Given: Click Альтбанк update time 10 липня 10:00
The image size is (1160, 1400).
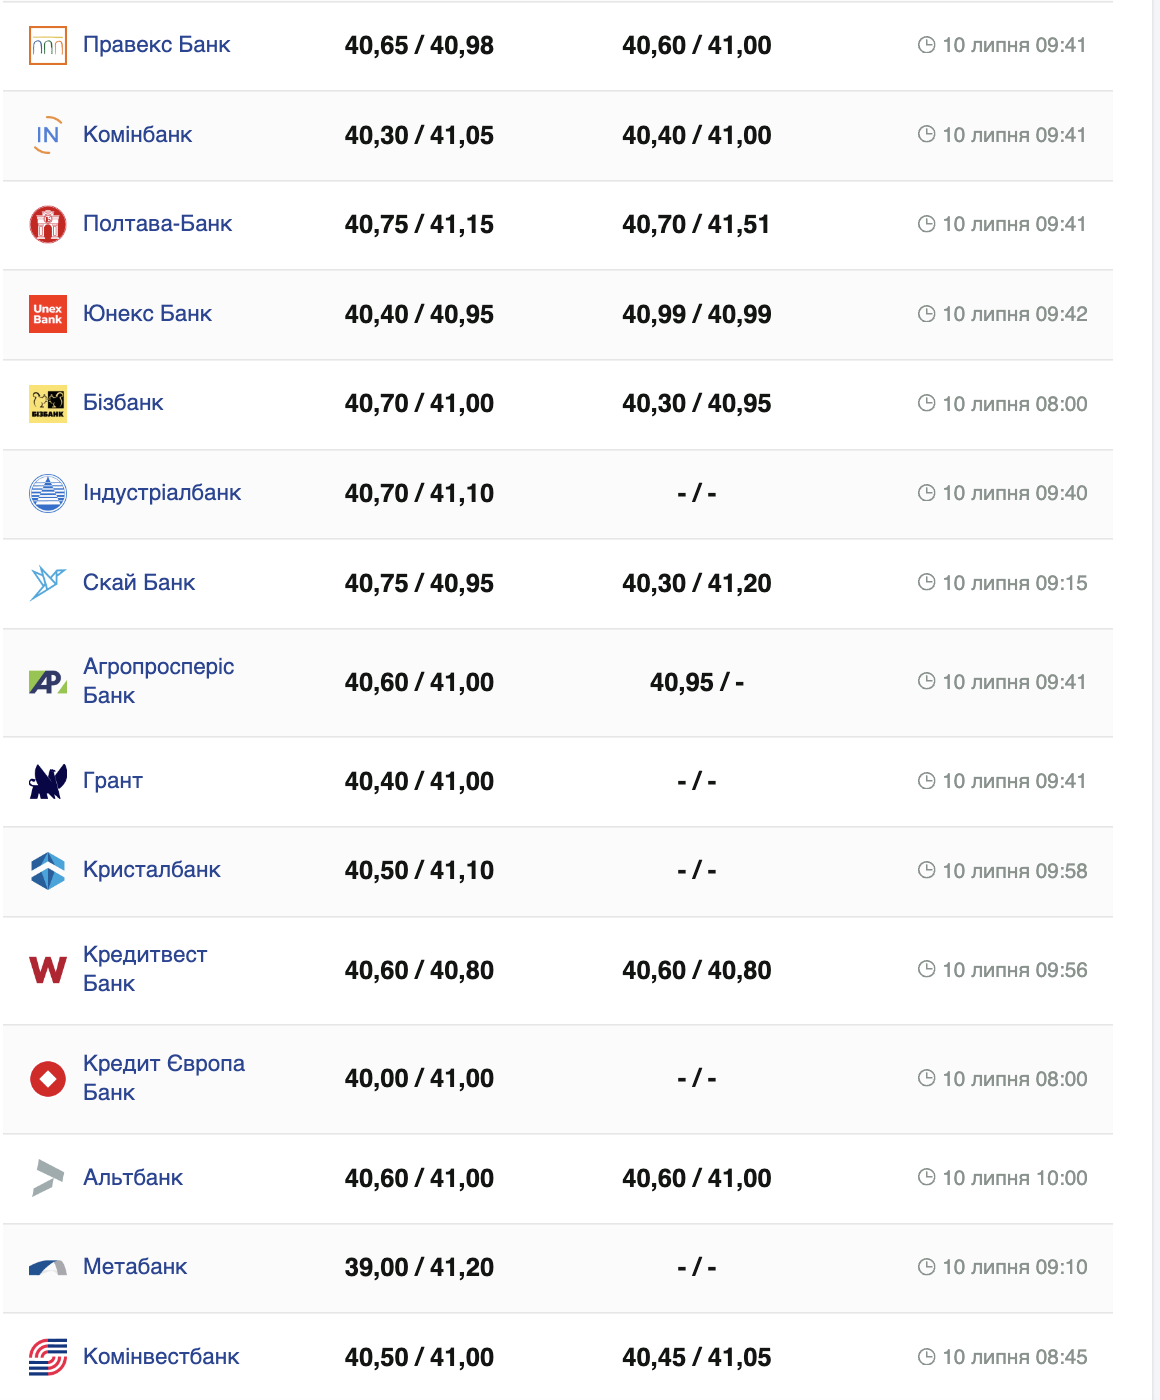Looking at the screenshot, I should coord(1014,1178).
